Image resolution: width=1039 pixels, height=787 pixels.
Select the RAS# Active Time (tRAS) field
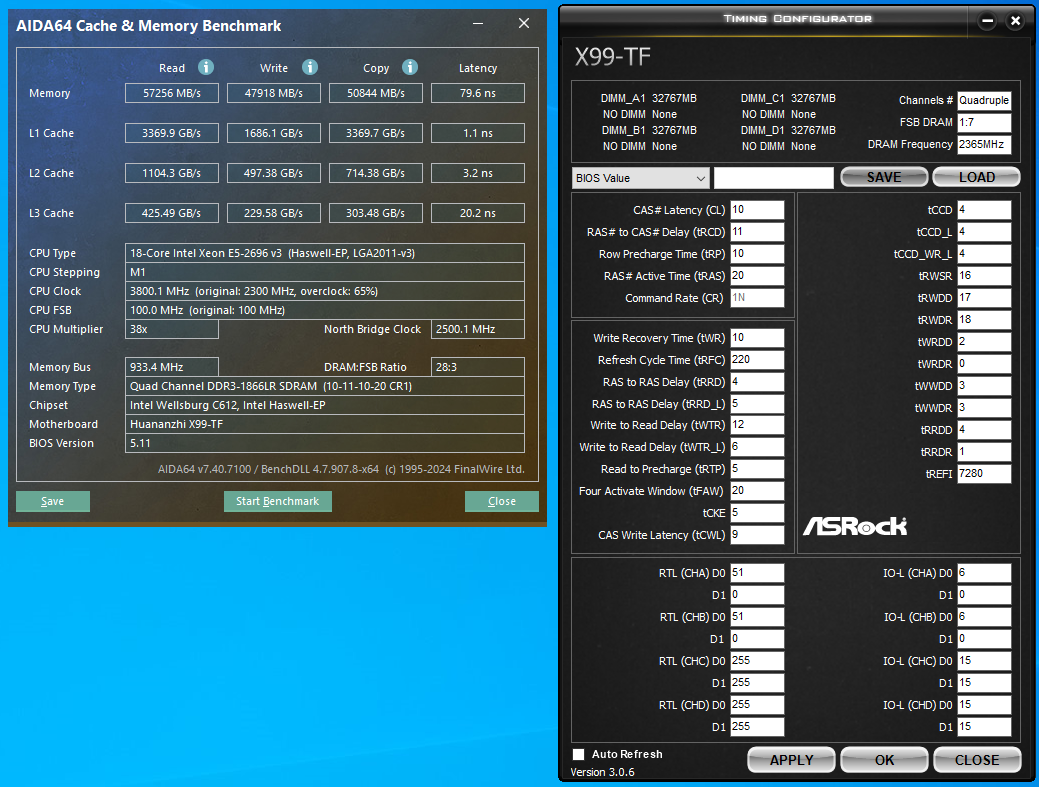pyautogui.click(x=757, y=276)
